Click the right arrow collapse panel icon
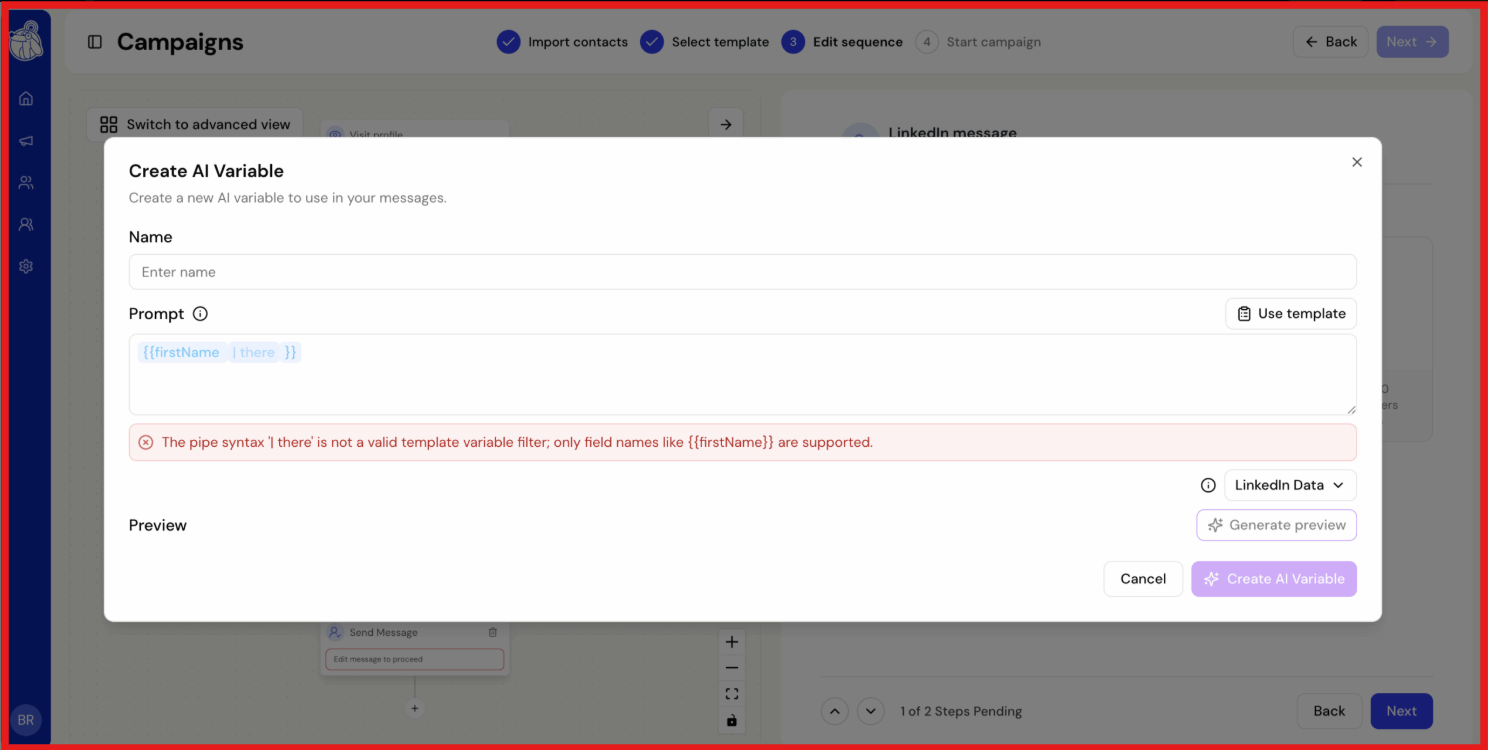1488x750 pixels. 726,125
